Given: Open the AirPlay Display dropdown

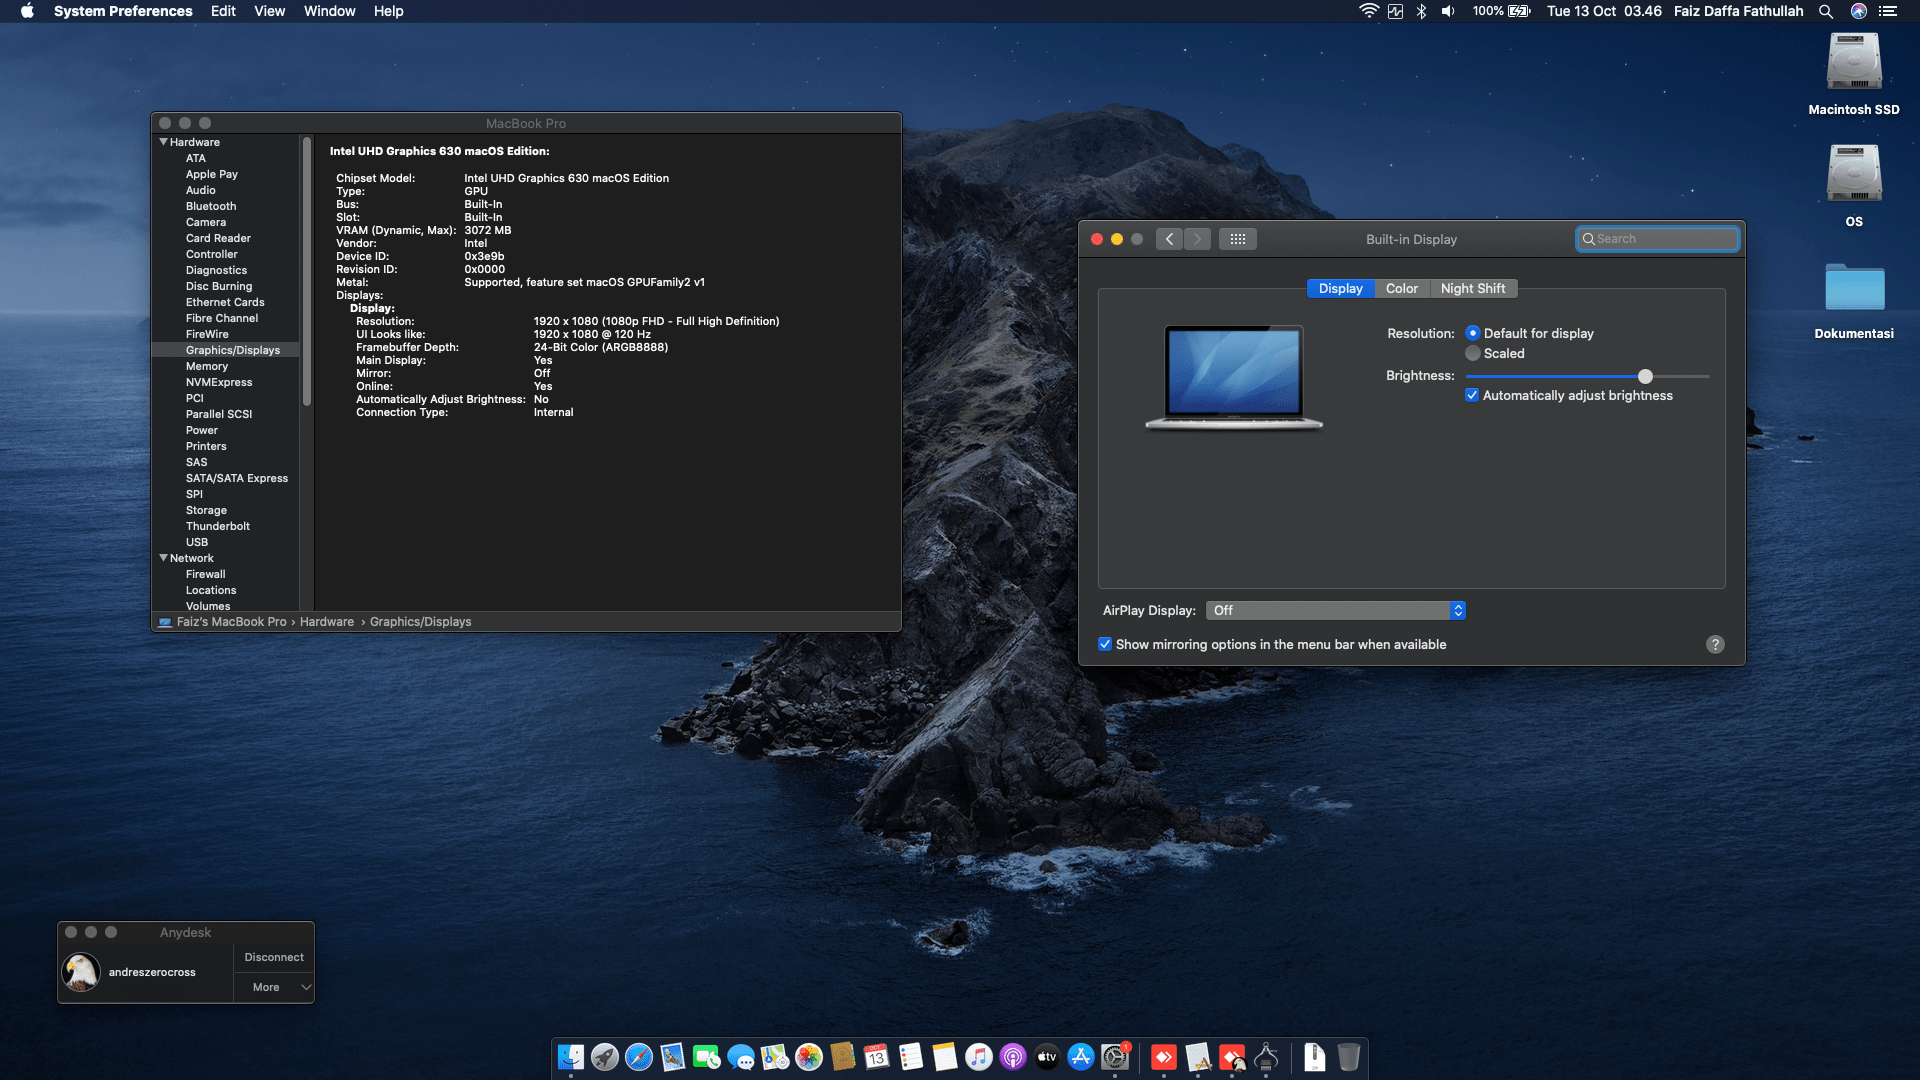Looking at the screenshot, I should [x=1336, y=610].
